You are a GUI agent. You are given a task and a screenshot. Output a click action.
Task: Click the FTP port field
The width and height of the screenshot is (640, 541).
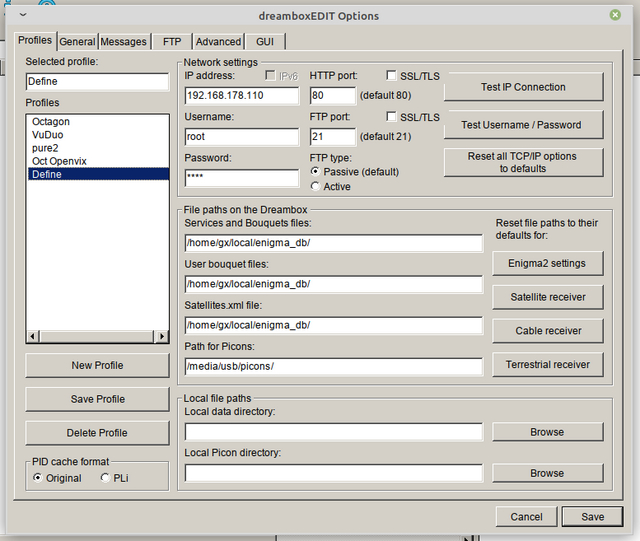(333, 137)
